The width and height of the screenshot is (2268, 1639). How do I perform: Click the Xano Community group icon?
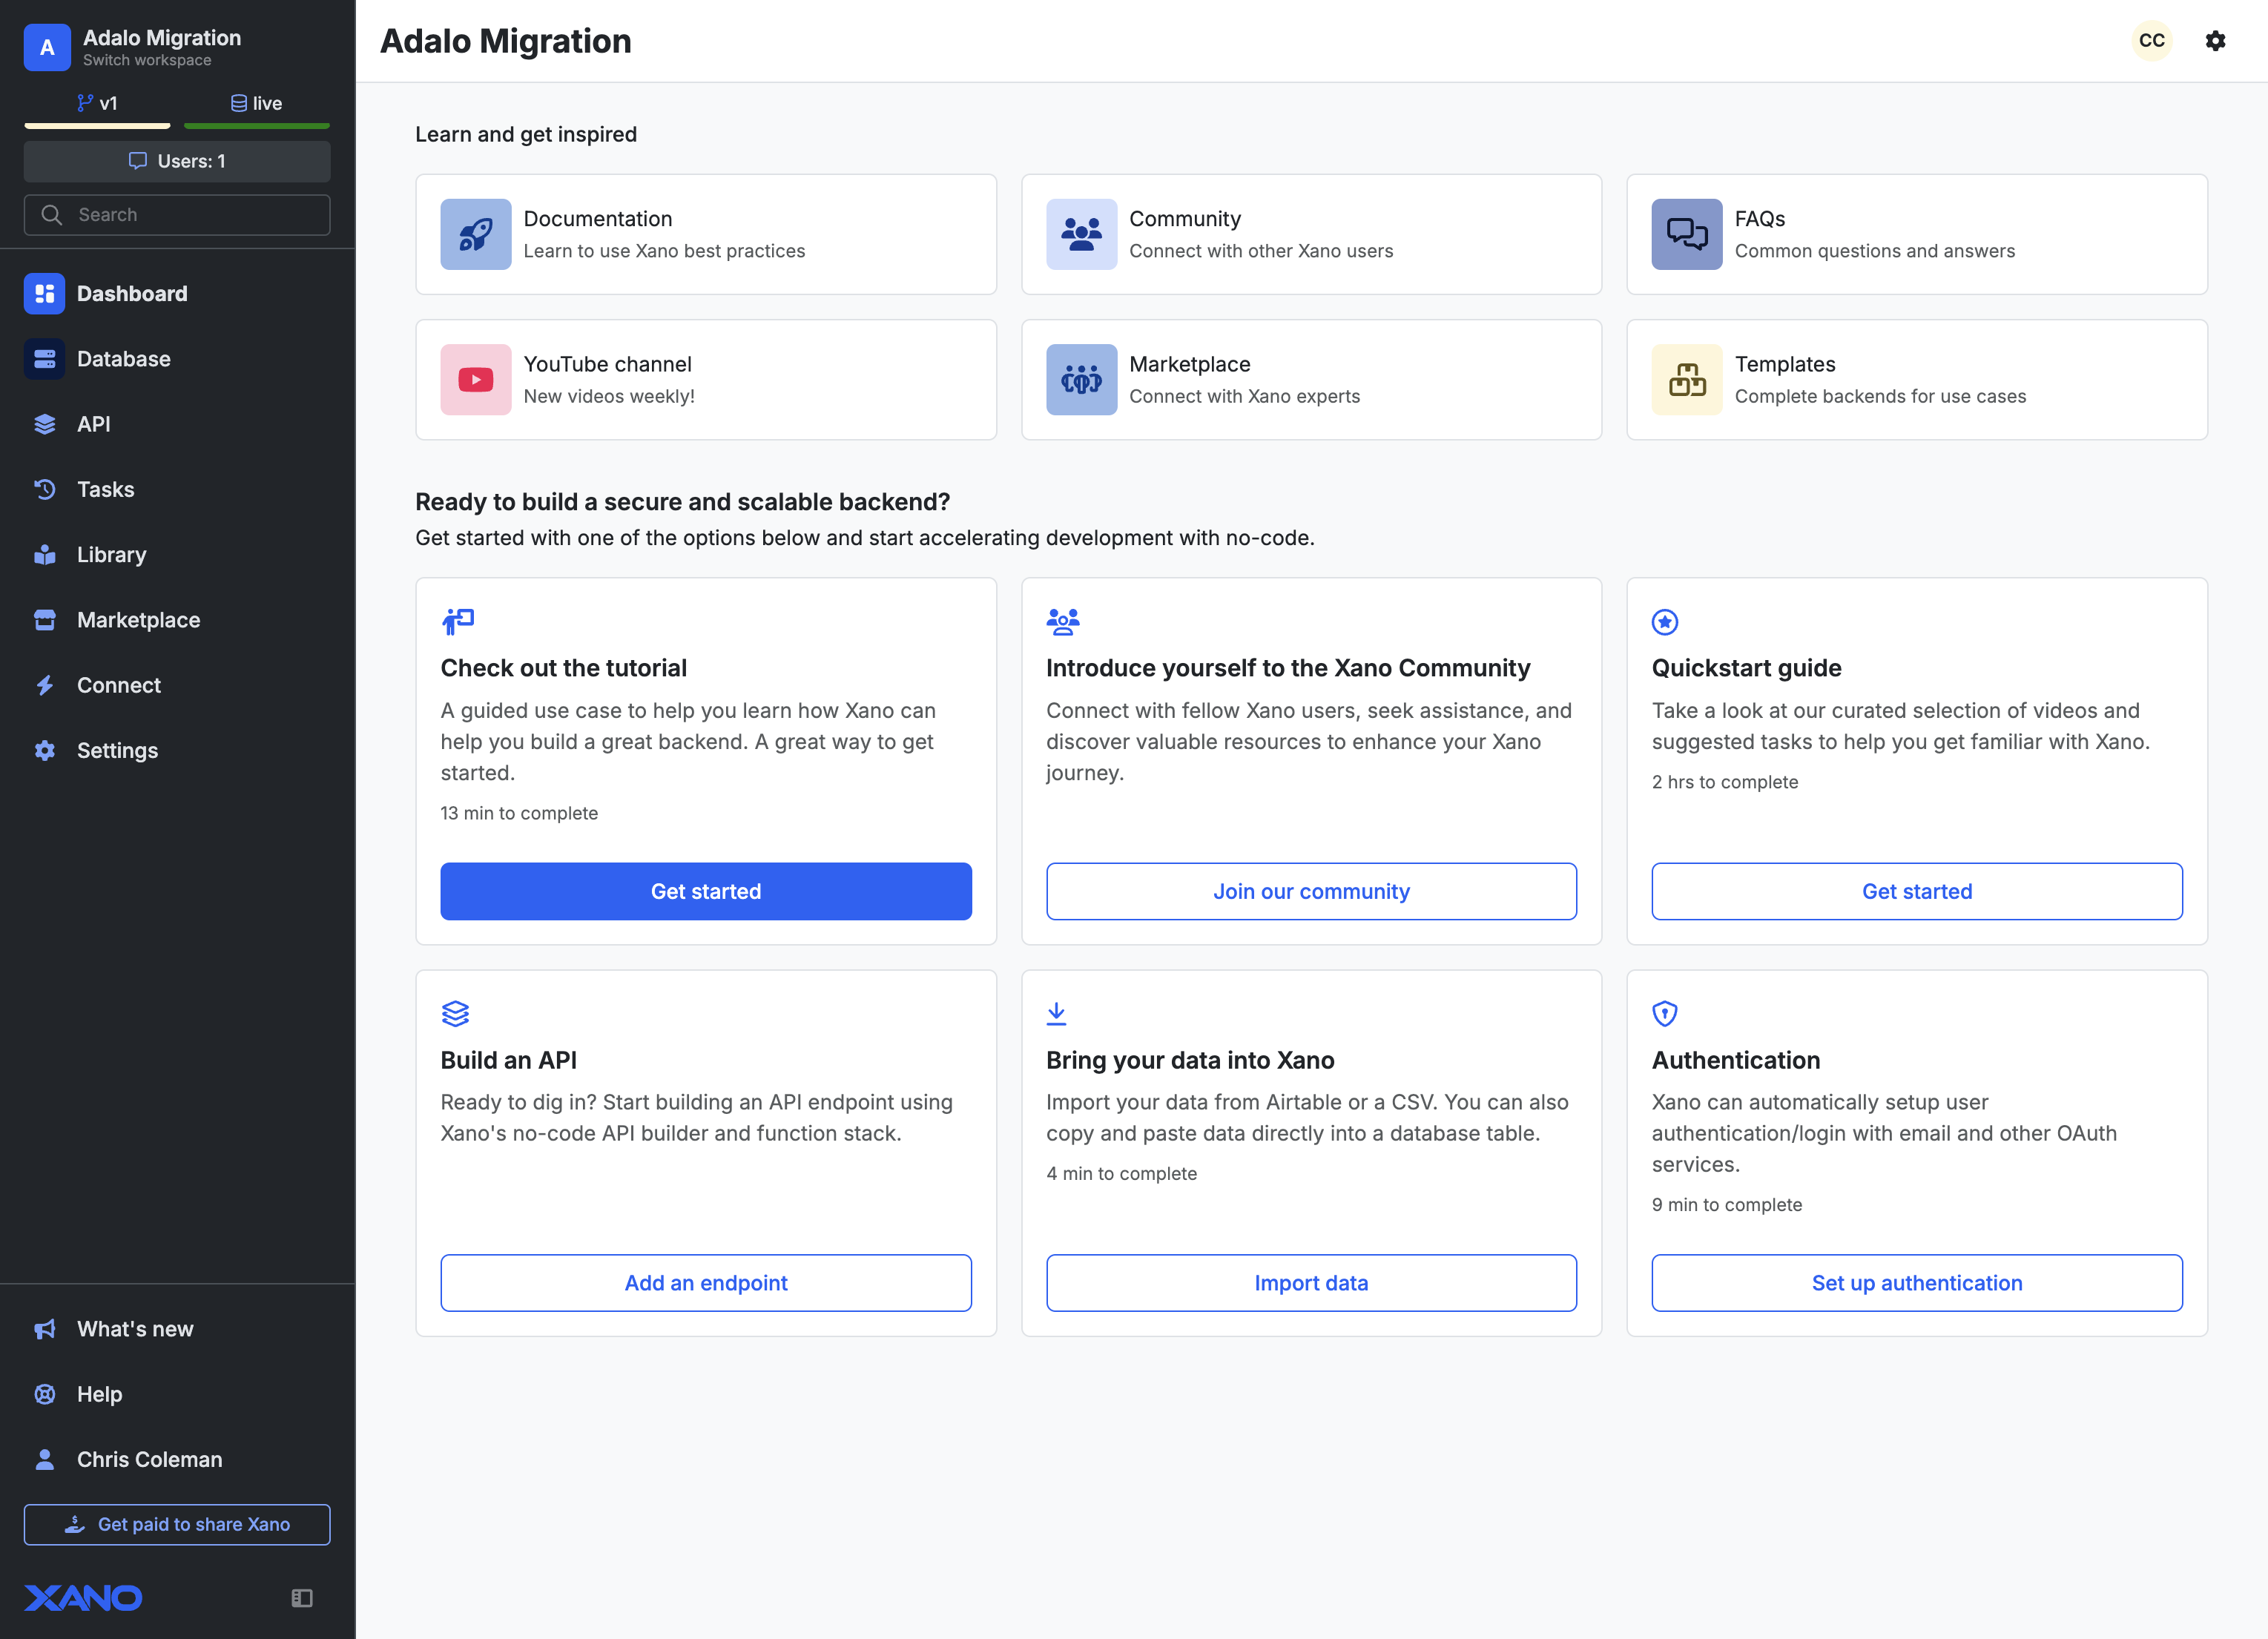click(x=1063, y=622)
